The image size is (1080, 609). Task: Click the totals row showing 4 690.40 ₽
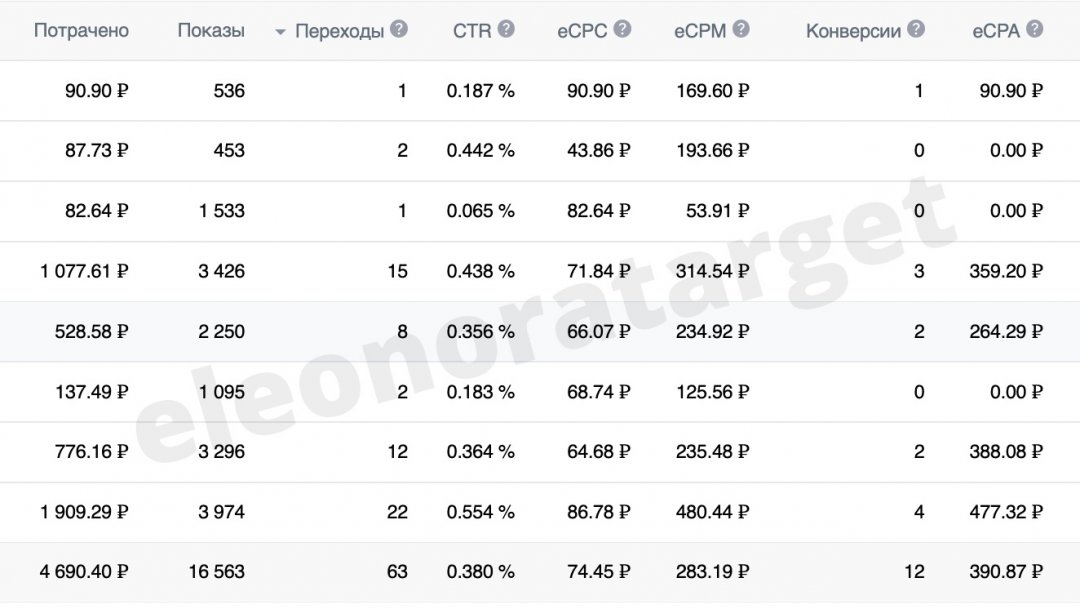tap(540, 572)
